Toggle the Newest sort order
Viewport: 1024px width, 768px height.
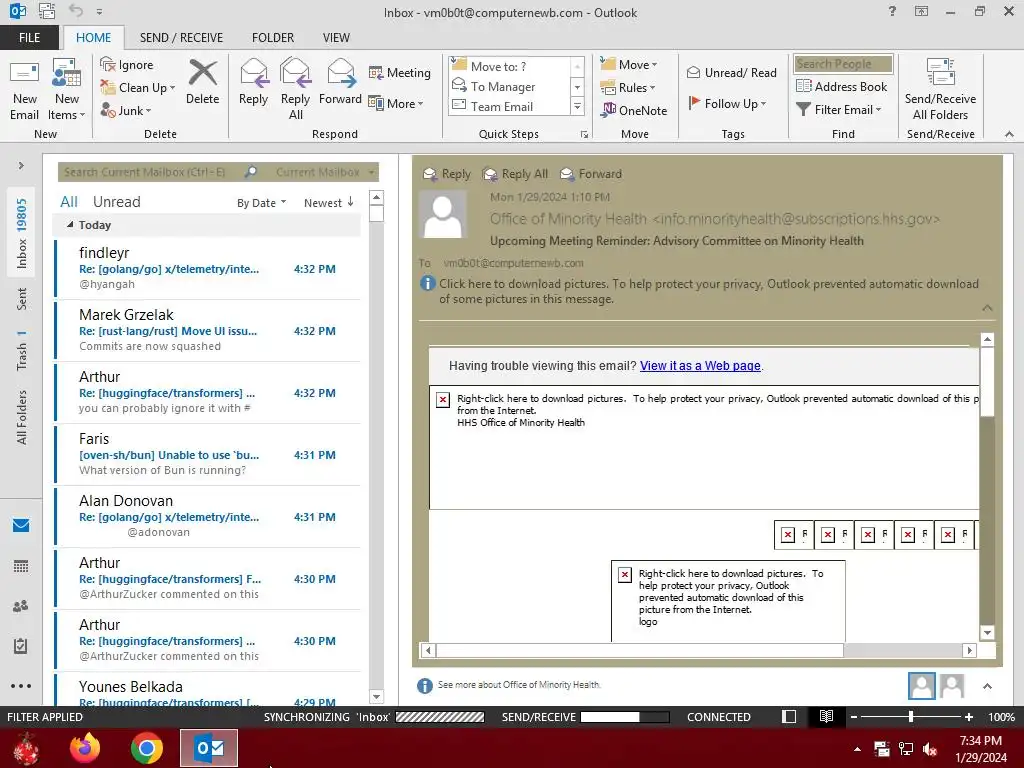click(x=328, y=203)
